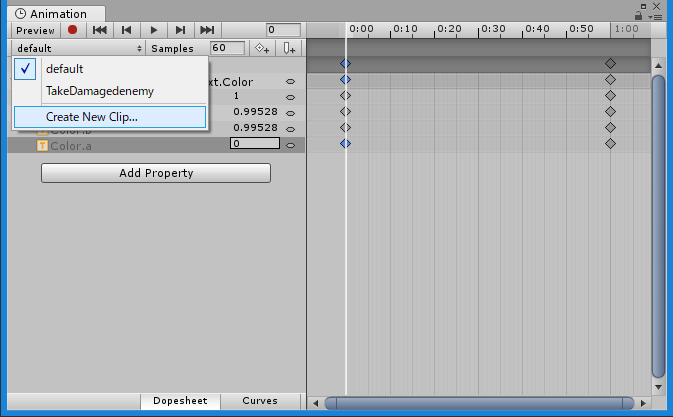Screen dimensions: 673x417
Task: Maximize the Animation window
Action: click(643, 6)
